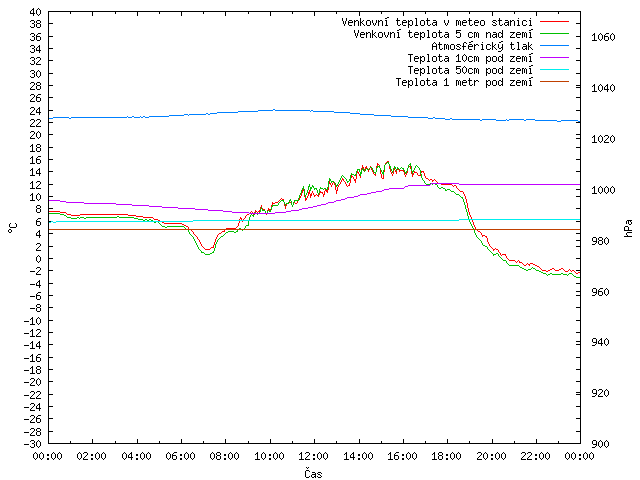Click the legend label 'Teplota 50cm pod zemí'
Screen dimensions: 640x480
click(470, 70)
